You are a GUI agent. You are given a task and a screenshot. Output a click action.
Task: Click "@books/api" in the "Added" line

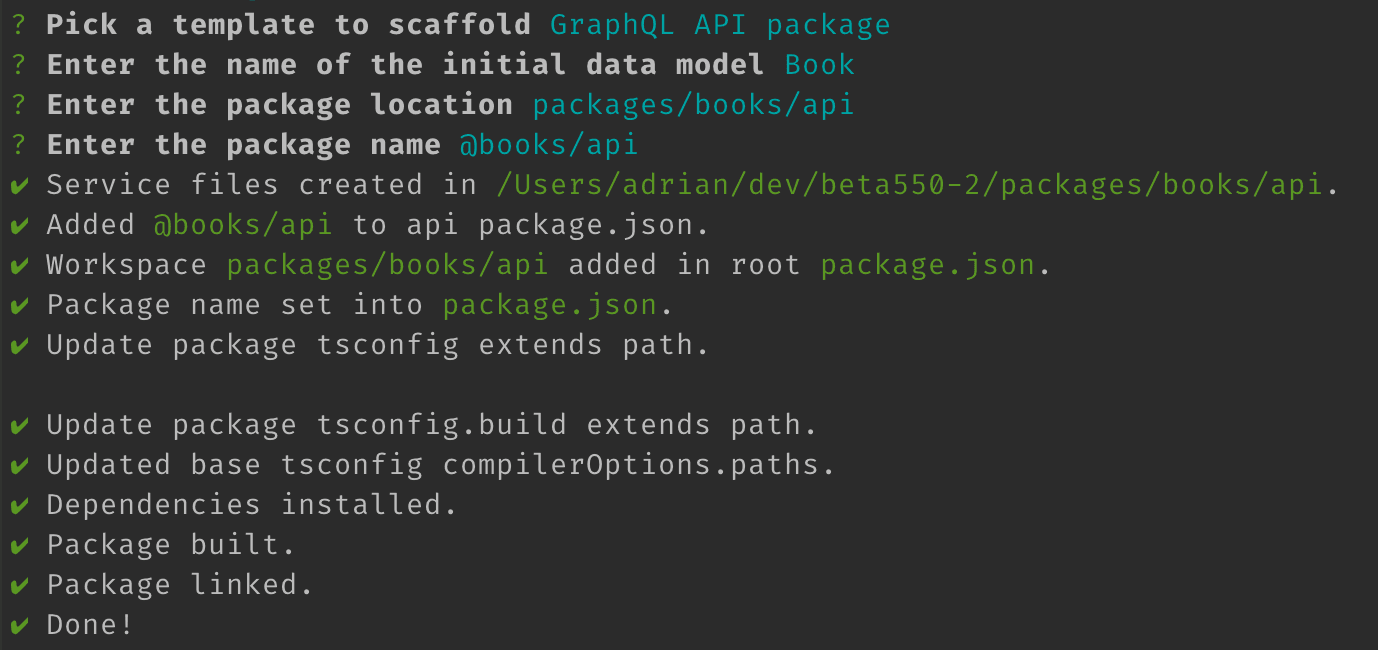[x=243, y=225]
